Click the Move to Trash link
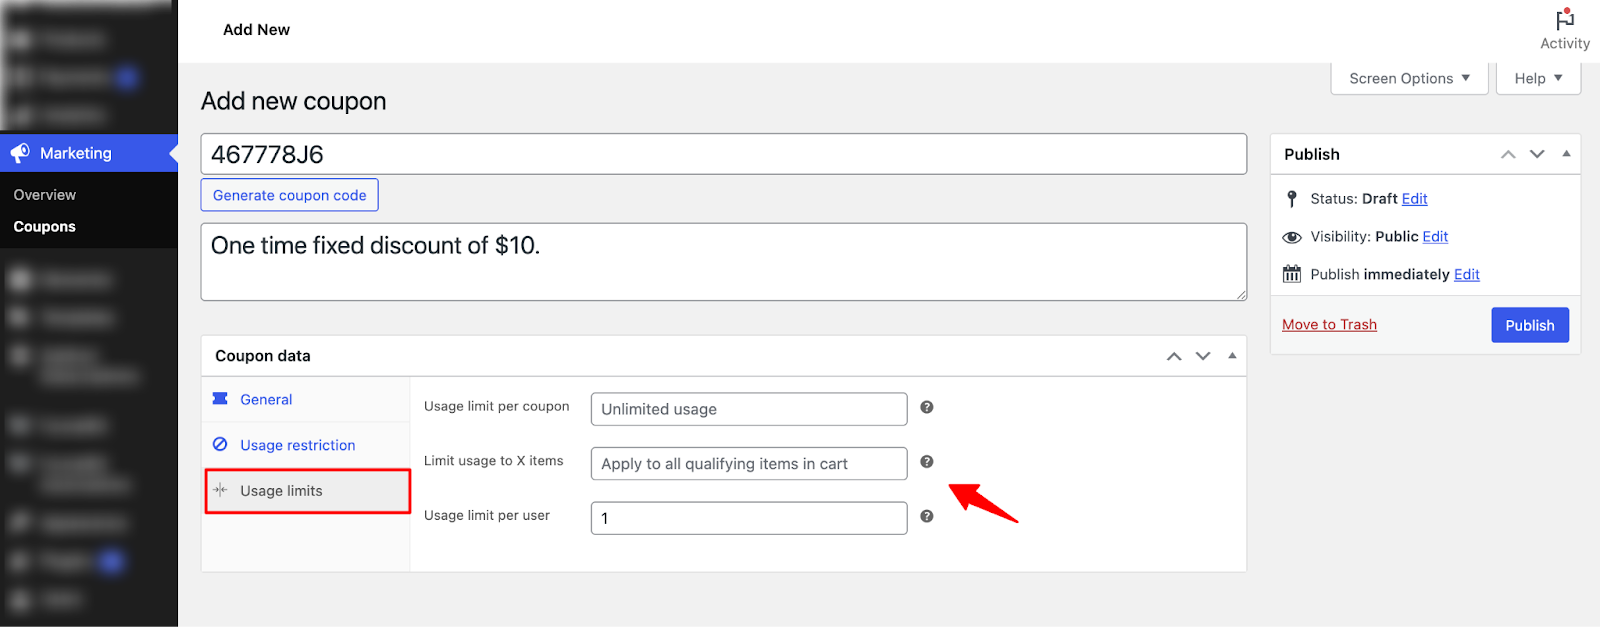1600x627 pixels. pos(1329,325)
